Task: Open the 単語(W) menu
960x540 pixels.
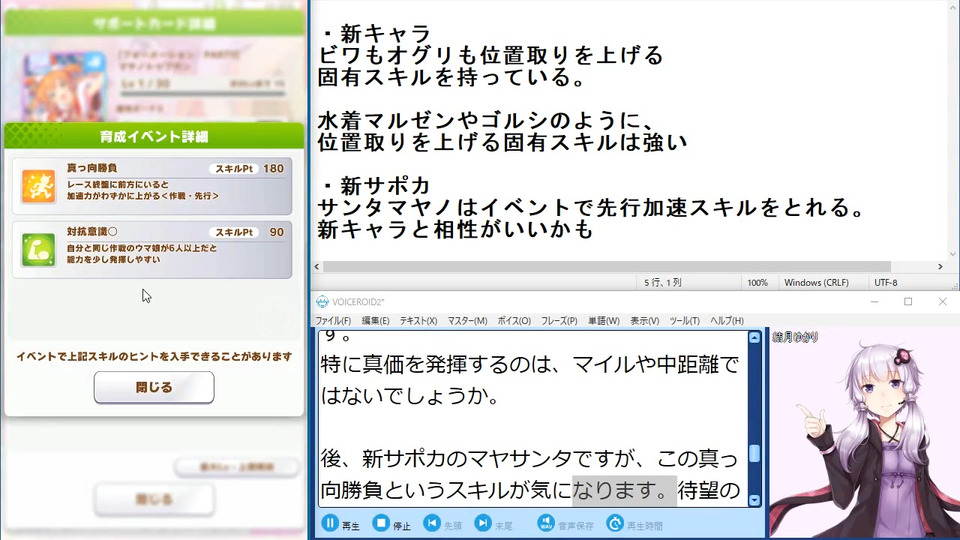Action: [x=604, y=321]
